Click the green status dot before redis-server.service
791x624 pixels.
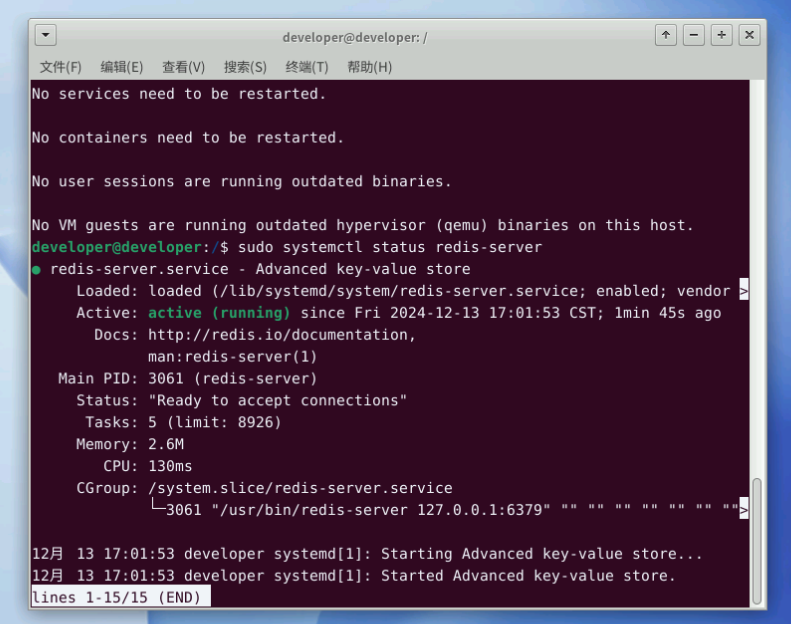pos(37,270)
